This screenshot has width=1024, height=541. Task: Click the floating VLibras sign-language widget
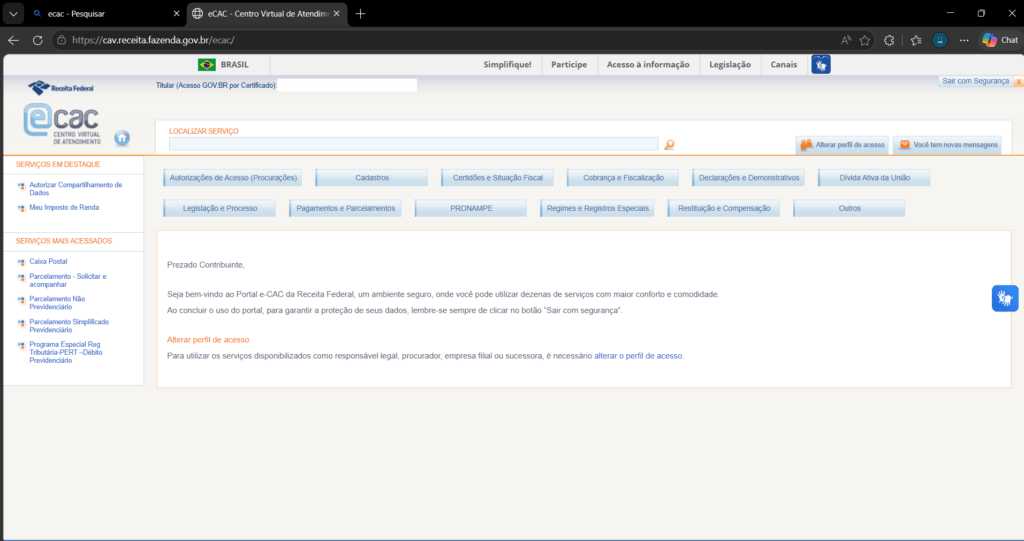click(x=1004, y=299)
